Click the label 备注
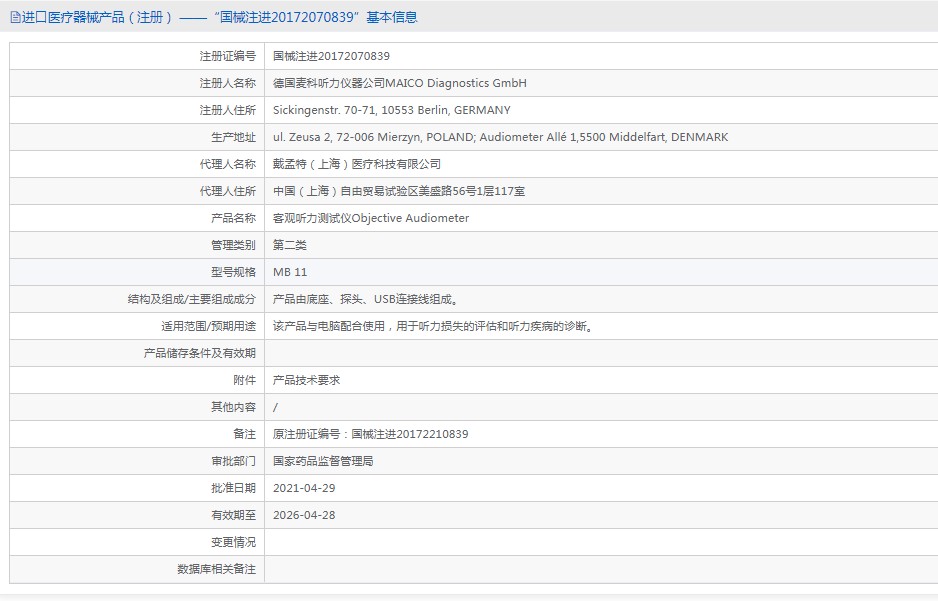This screenshot has height=601, width=938. point(245,434)
